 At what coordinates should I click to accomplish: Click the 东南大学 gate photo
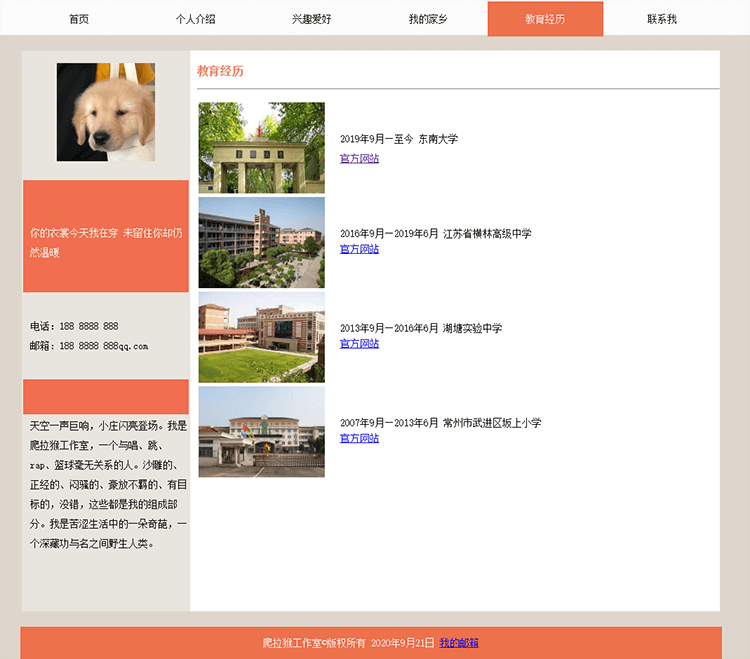(262, 147)
